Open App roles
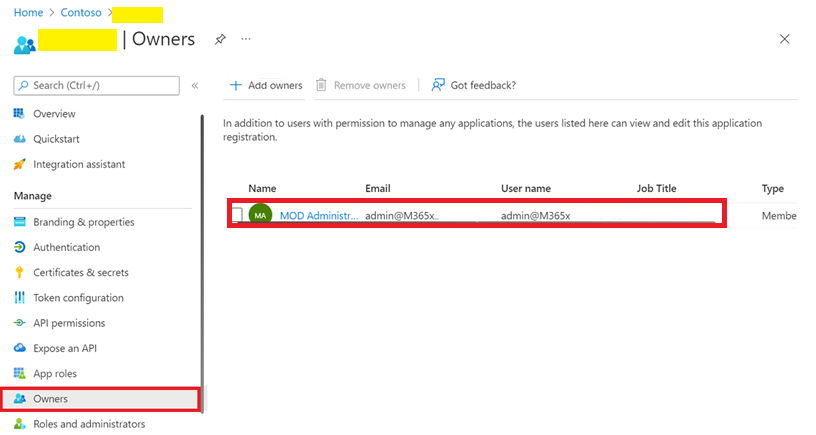Viewport: 816px width, 435px height. (55, 374)
